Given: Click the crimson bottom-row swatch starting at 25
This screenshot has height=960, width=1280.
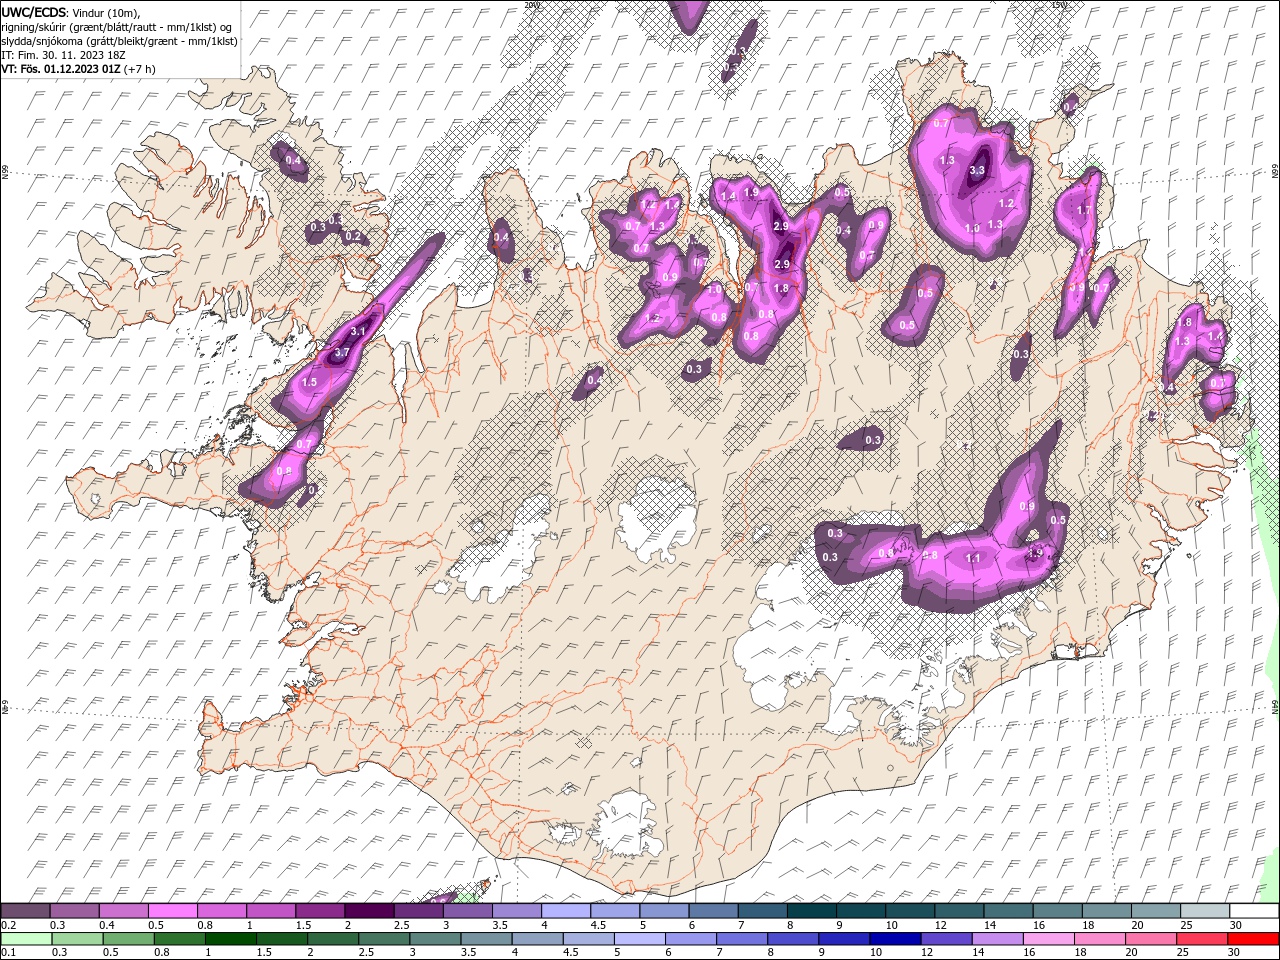Looking at the screenshot, I should click(1203, 939).
